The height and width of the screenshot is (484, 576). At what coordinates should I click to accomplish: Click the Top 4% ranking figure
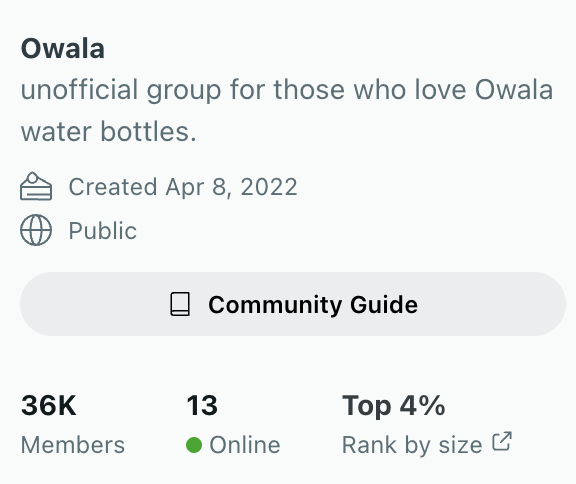click(393, 405)
